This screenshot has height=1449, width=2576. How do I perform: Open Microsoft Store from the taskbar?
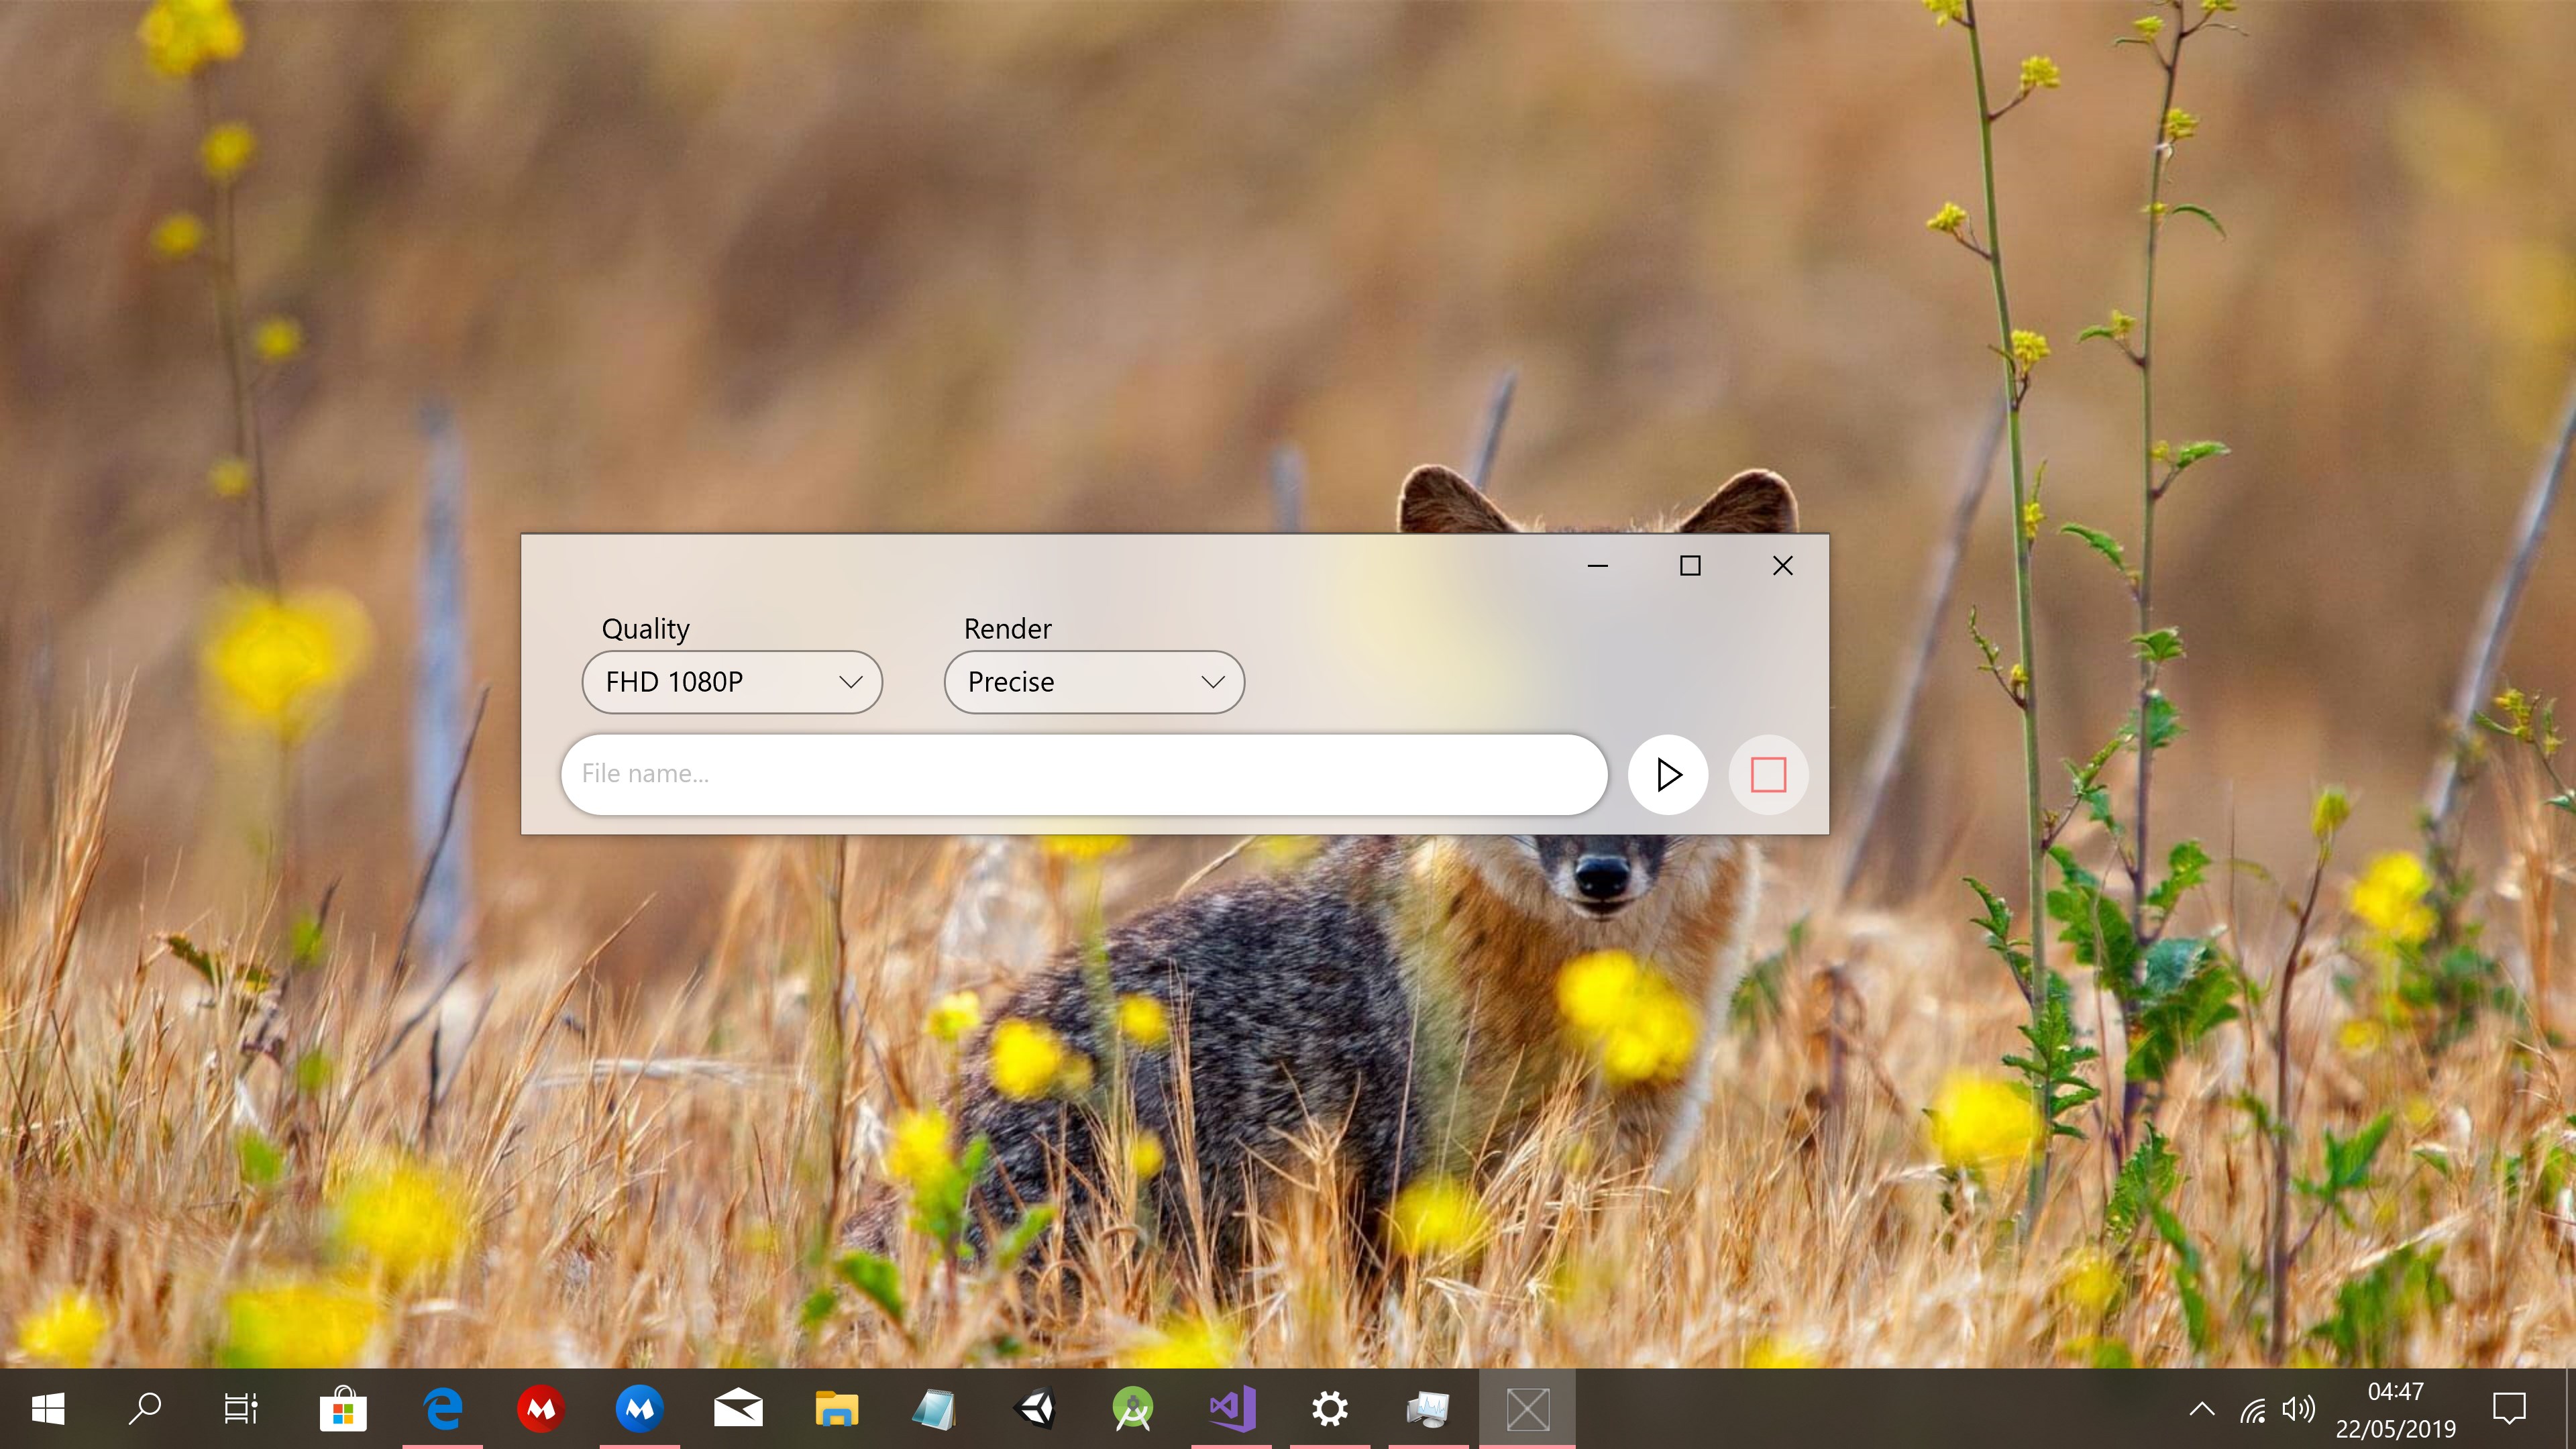pyautogui.click(x=343, y=1409)
